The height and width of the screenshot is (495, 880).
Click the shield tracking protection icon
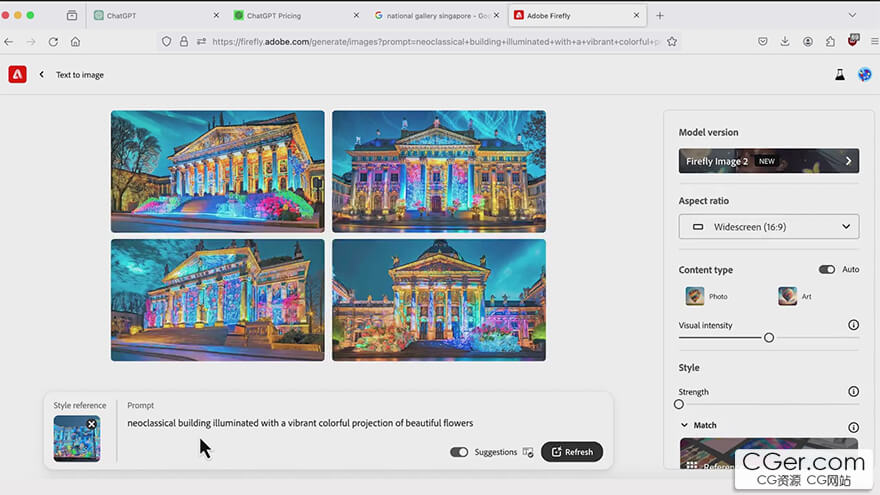166,42
